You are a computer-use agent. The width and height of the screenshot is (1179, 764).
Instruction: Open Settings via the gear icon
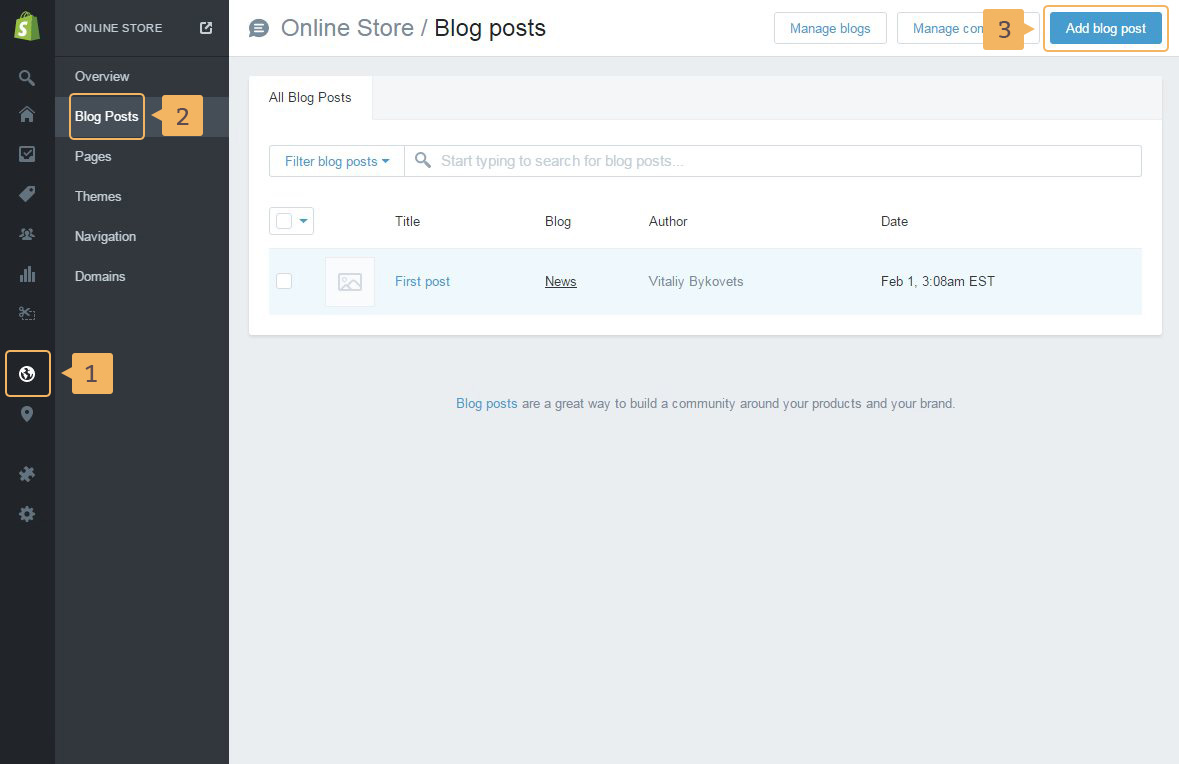click(x=27, y=514)
